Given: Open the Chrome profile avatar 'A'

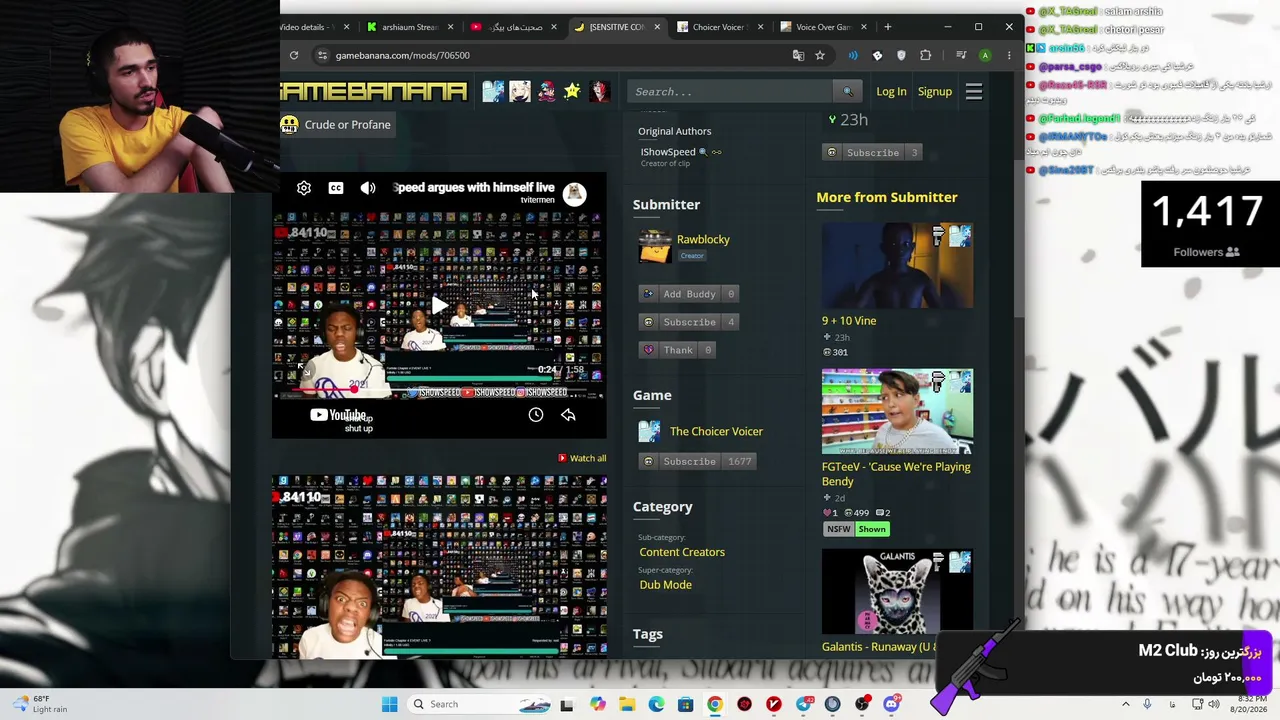Looking at the screenshot, I should tap(985, 55).
